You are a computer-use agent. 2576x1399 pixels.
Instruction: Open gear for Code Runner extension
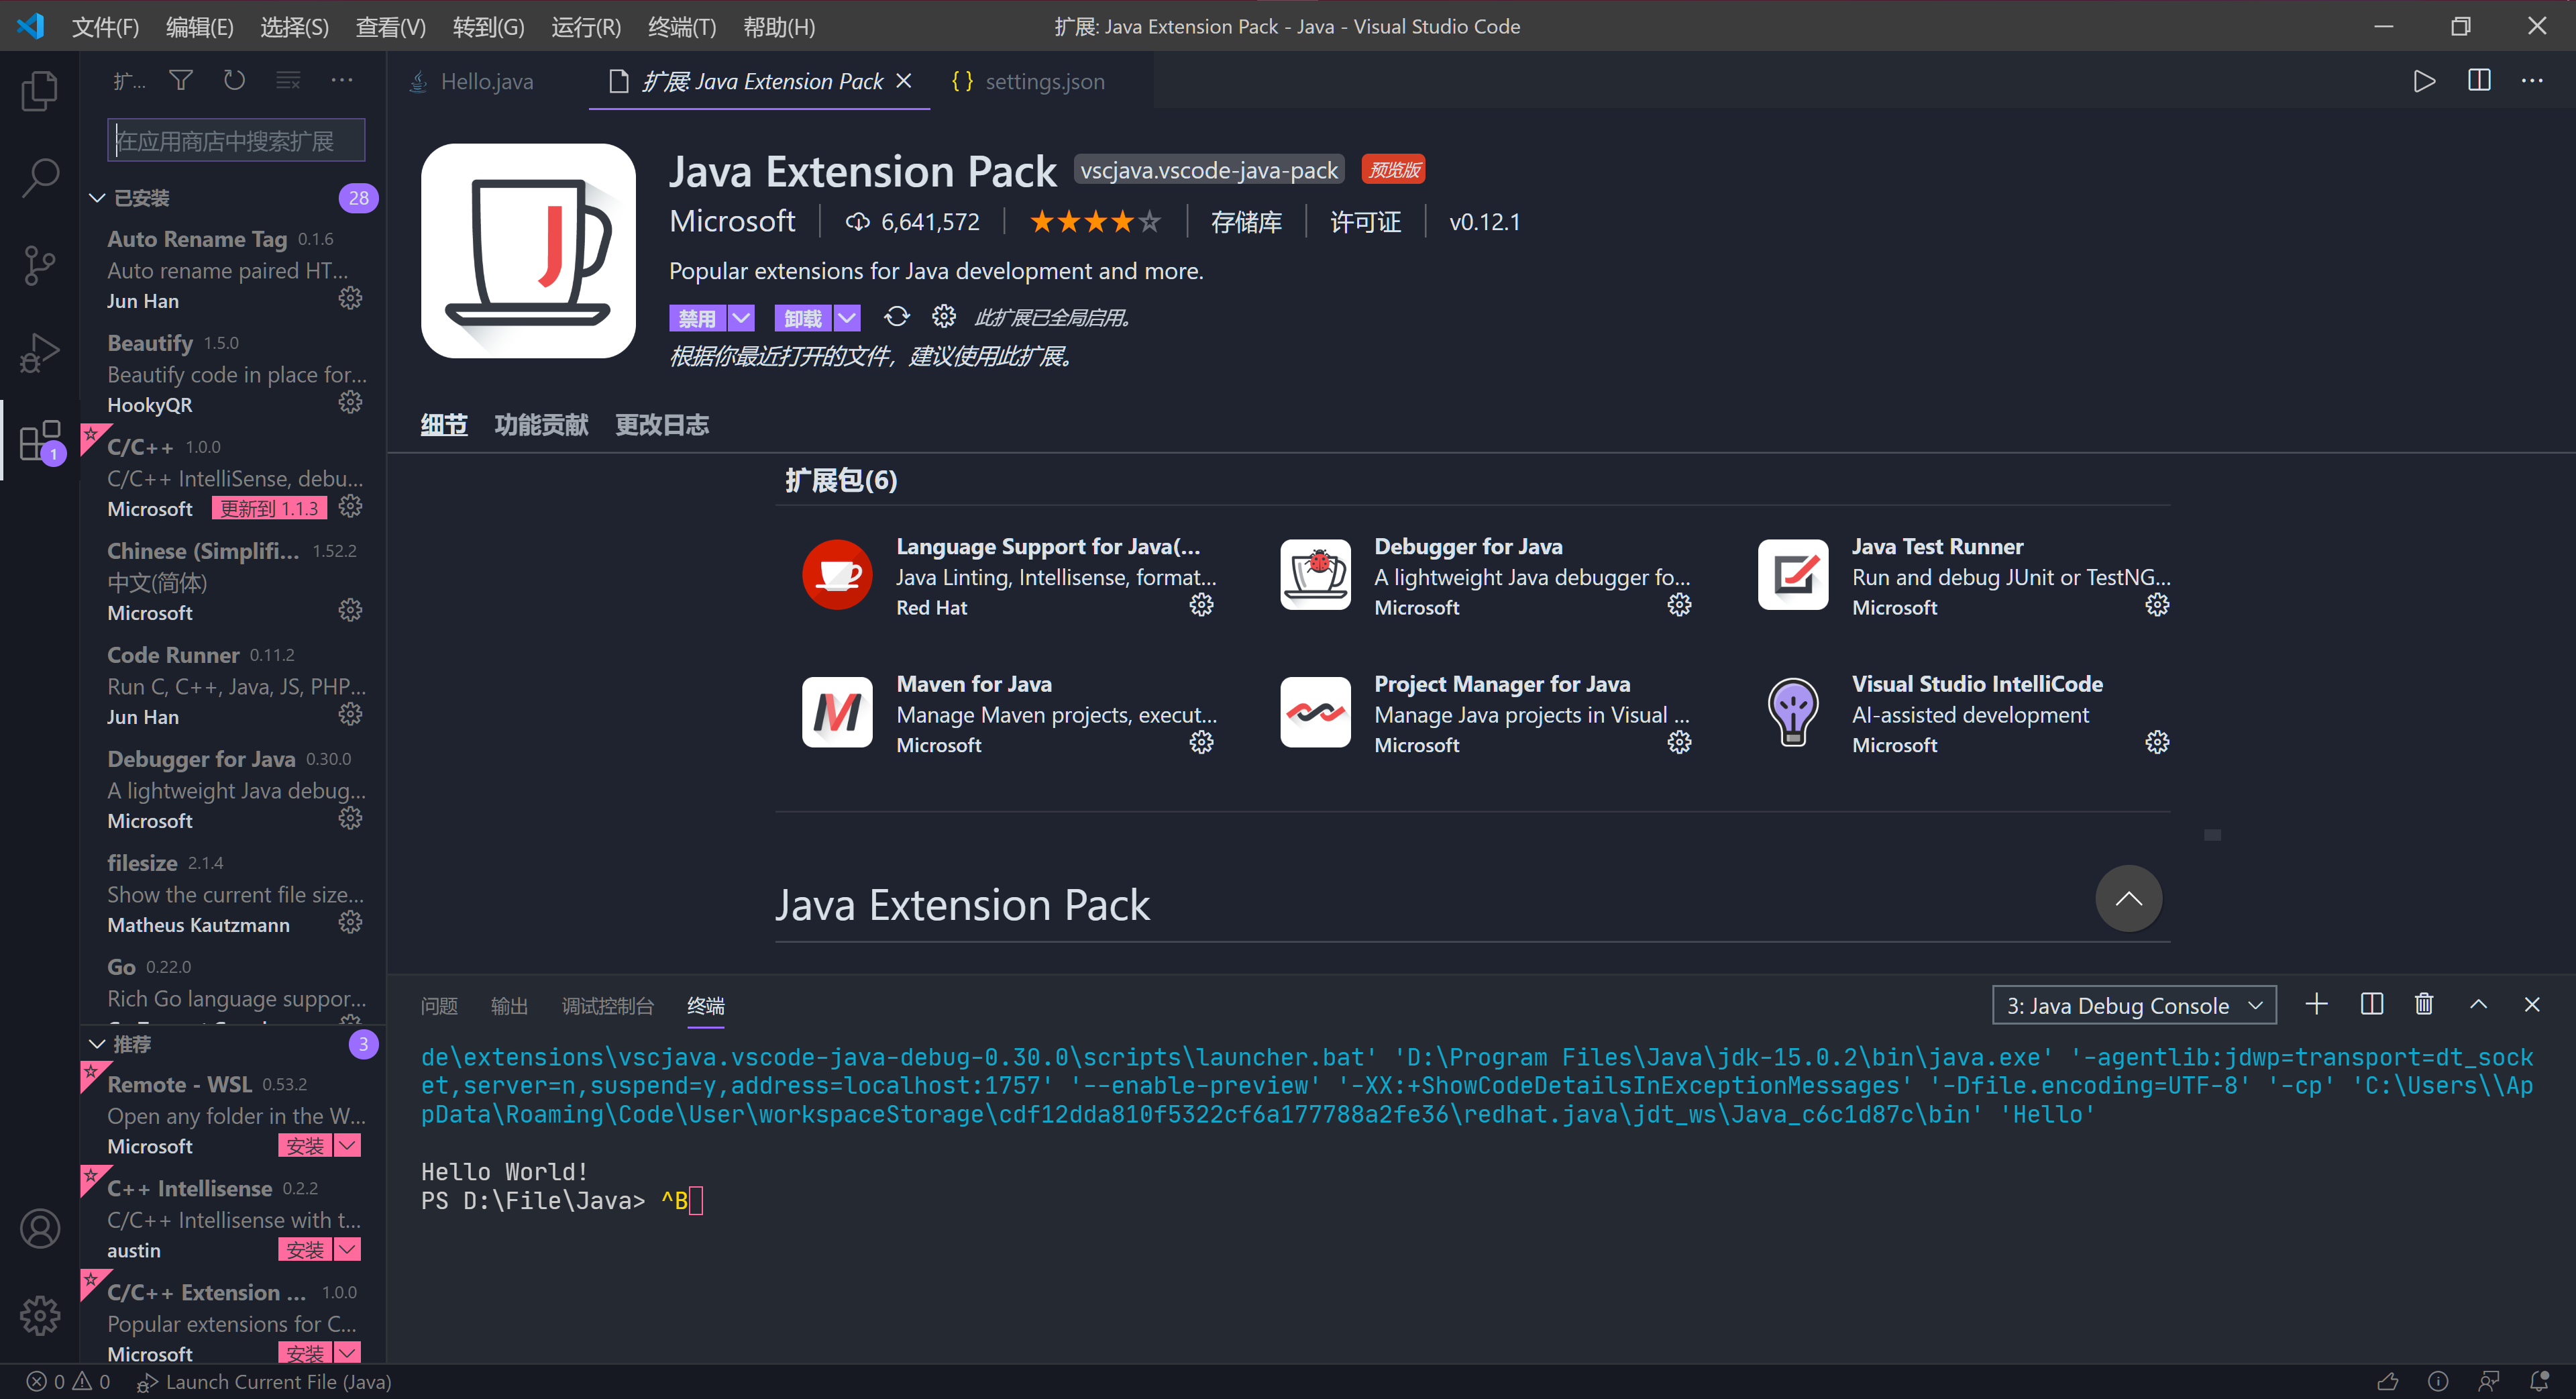coord(350,714)
